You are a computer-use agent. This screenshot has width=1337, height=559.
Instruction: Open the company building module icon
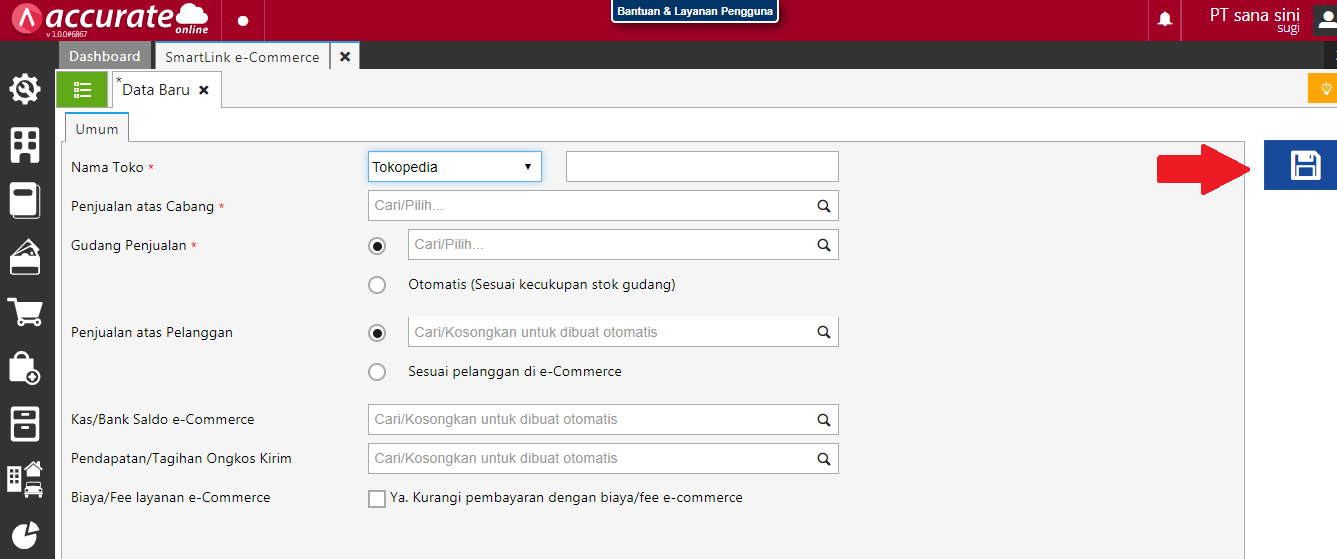click(x=25, y=145)
